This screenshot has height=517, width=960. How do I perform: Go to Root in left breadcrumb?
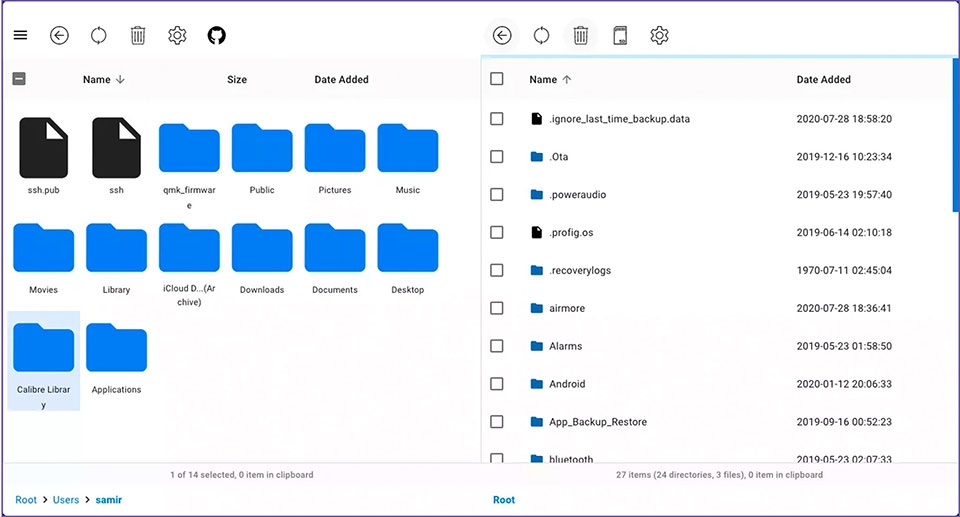(26, 500)
